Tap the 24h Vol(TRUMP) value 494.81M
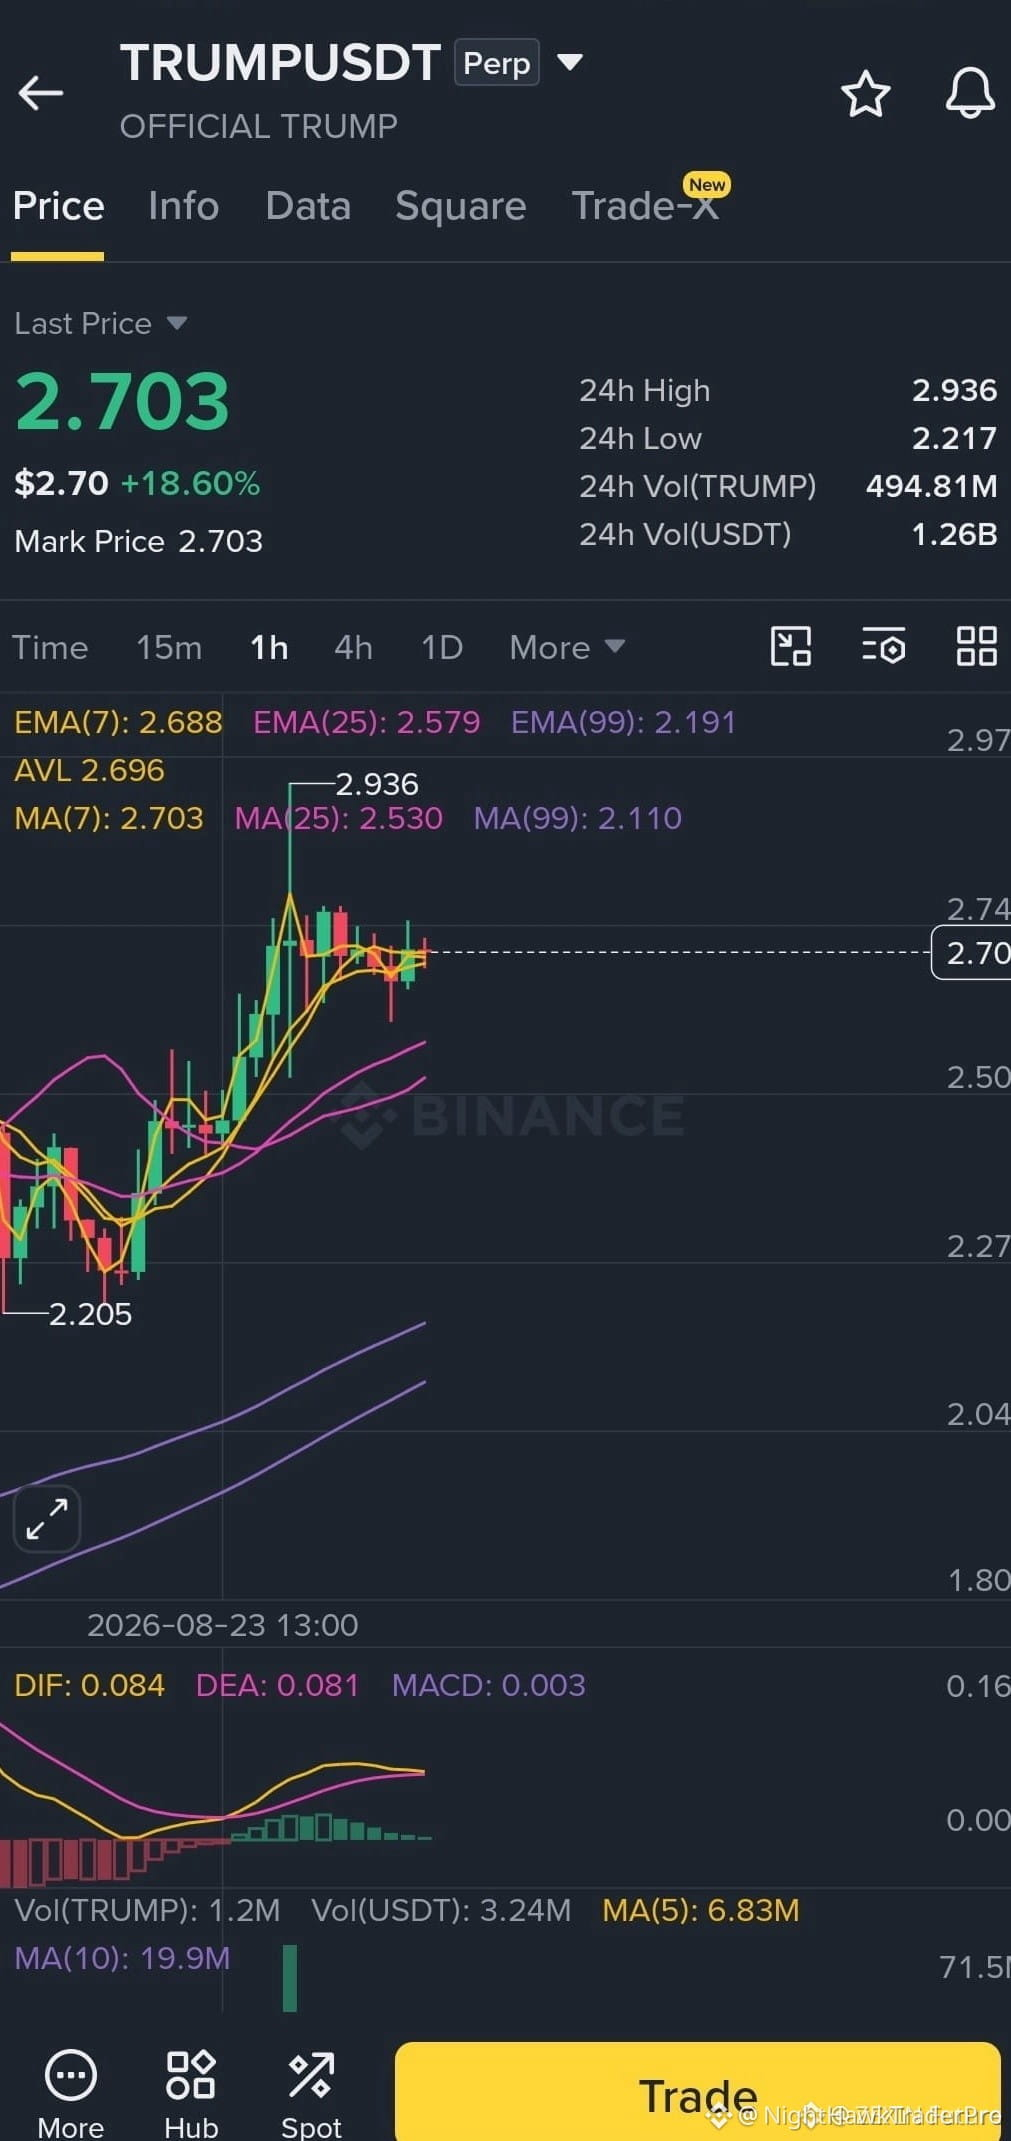The image size is (1011, 2141). click(931, 486)
